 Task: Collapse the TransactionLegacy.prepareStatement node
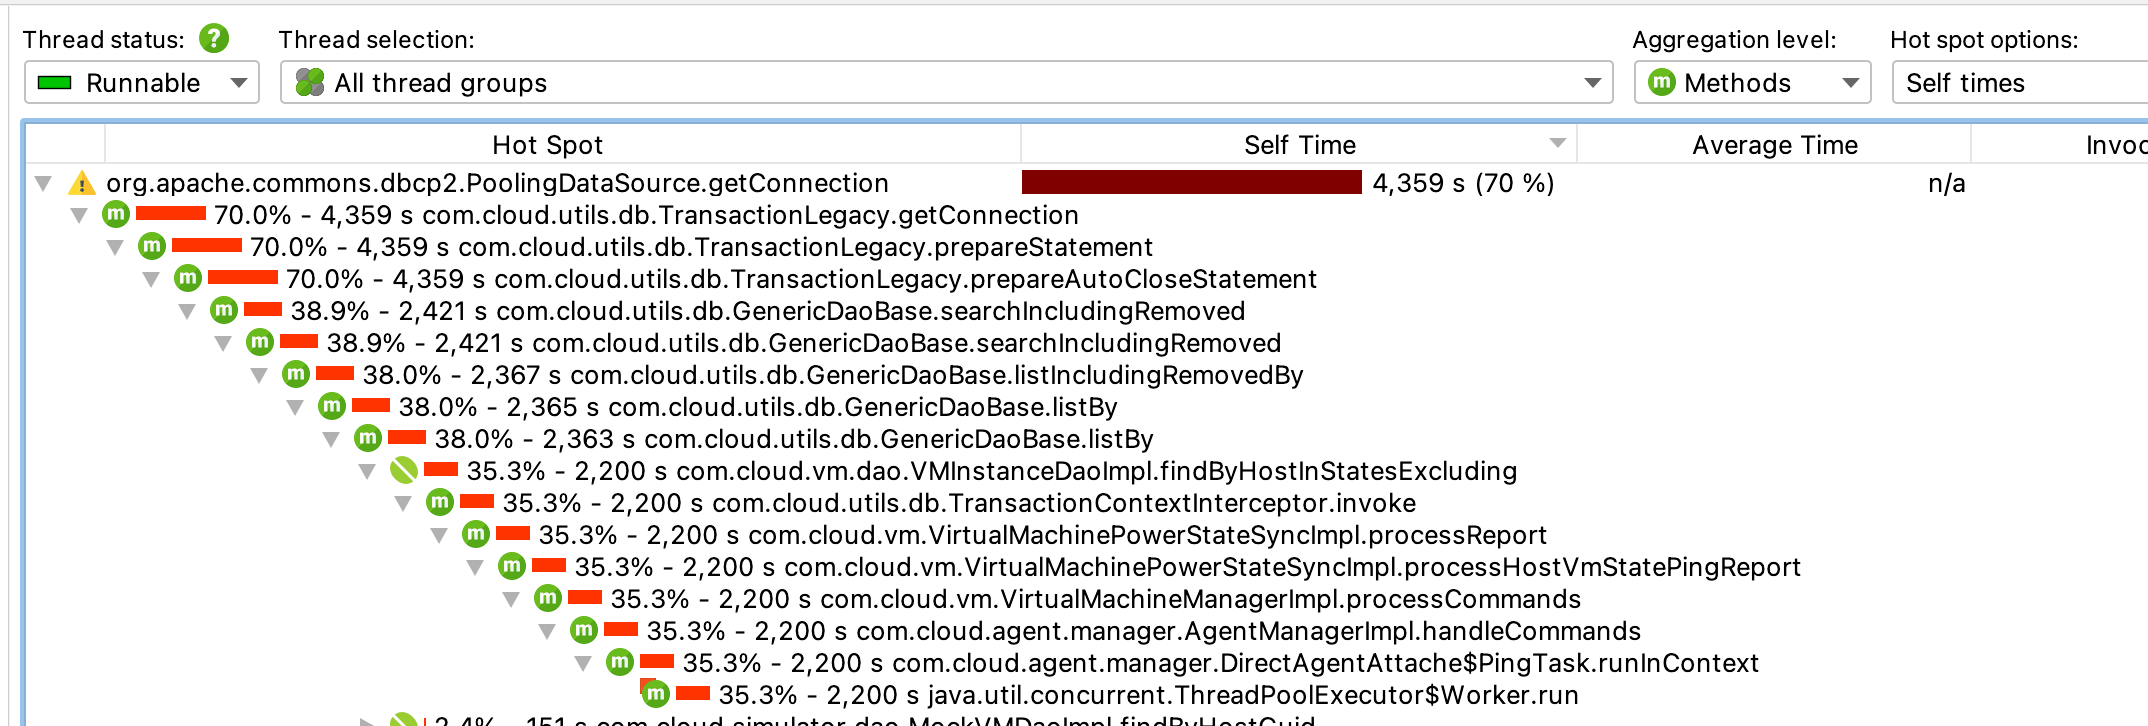coord(115,247)
